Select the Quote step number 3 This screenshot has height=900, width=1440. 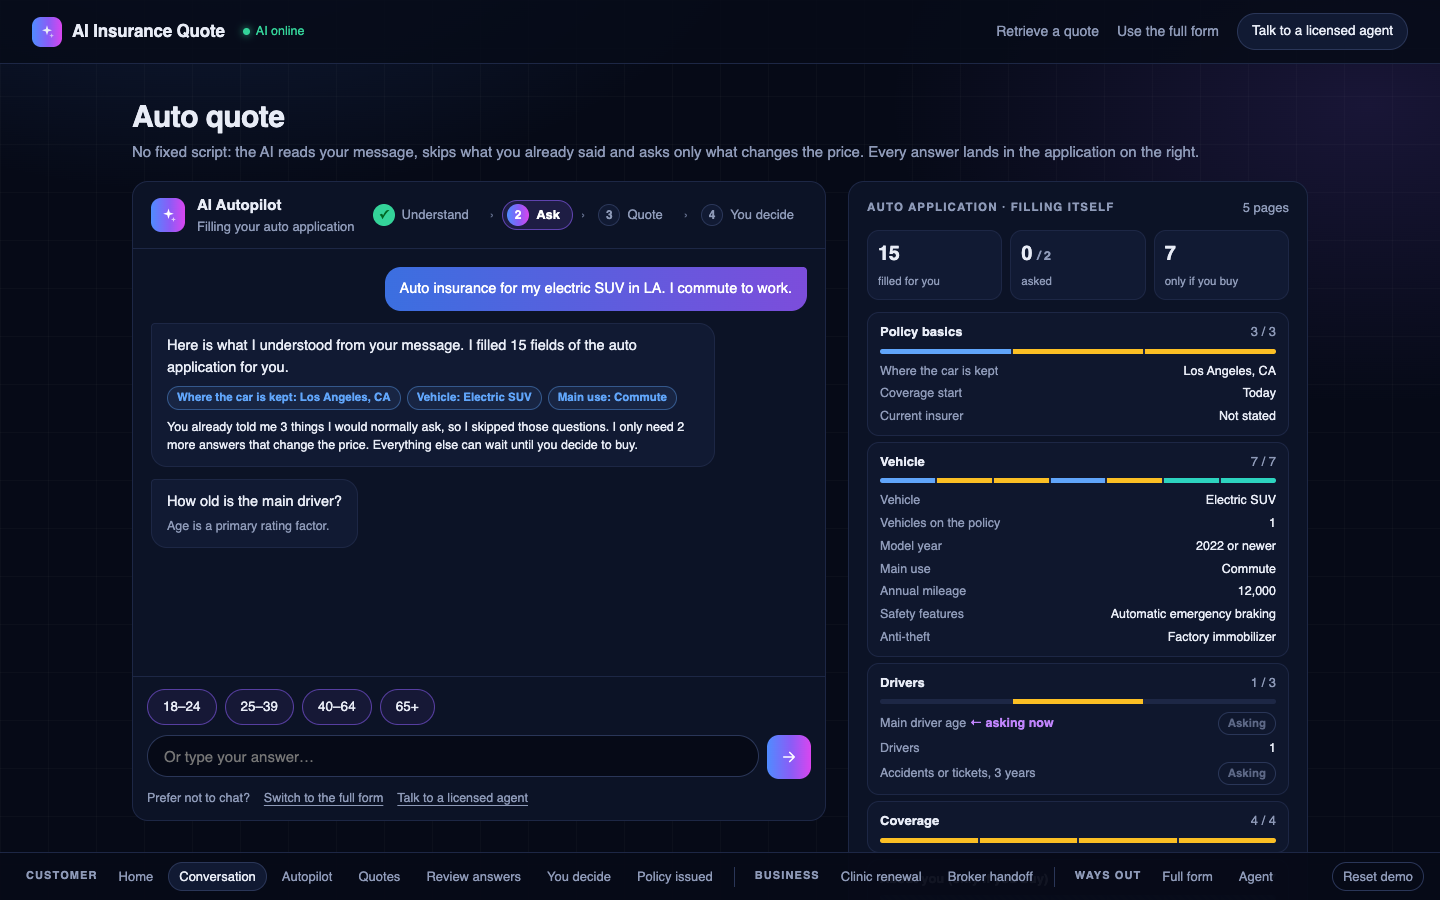click(x=609, y=215)
